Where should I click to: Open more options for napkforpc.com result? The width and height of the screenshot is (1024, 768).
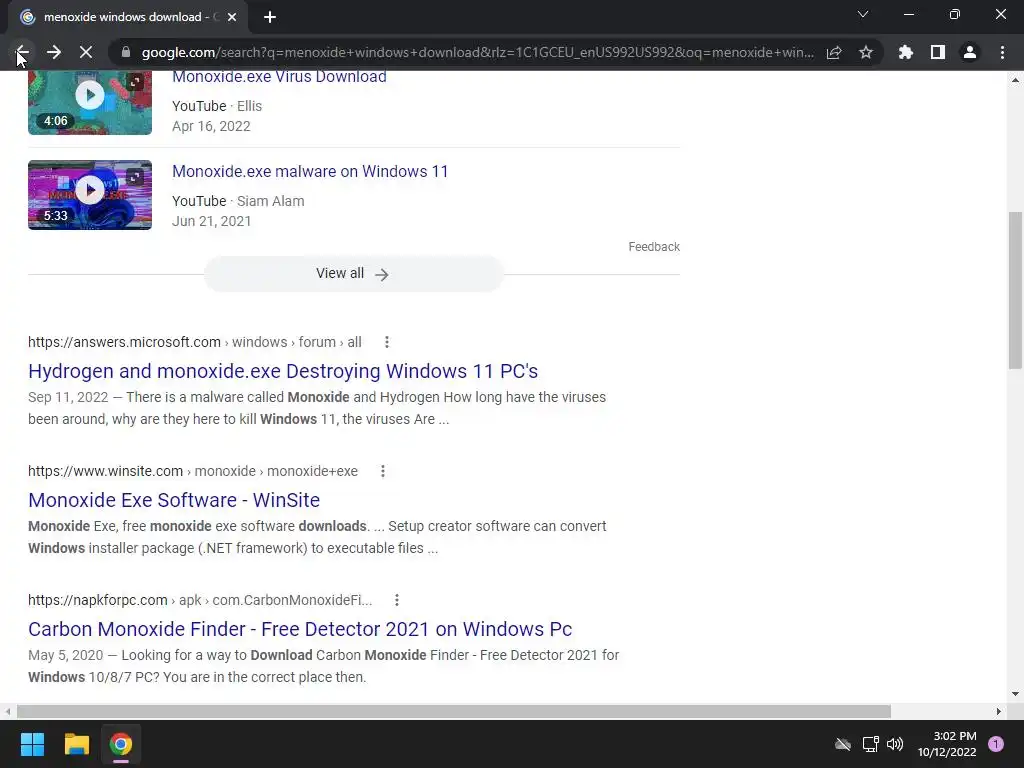pyautogui.click(x=396, y=600)
